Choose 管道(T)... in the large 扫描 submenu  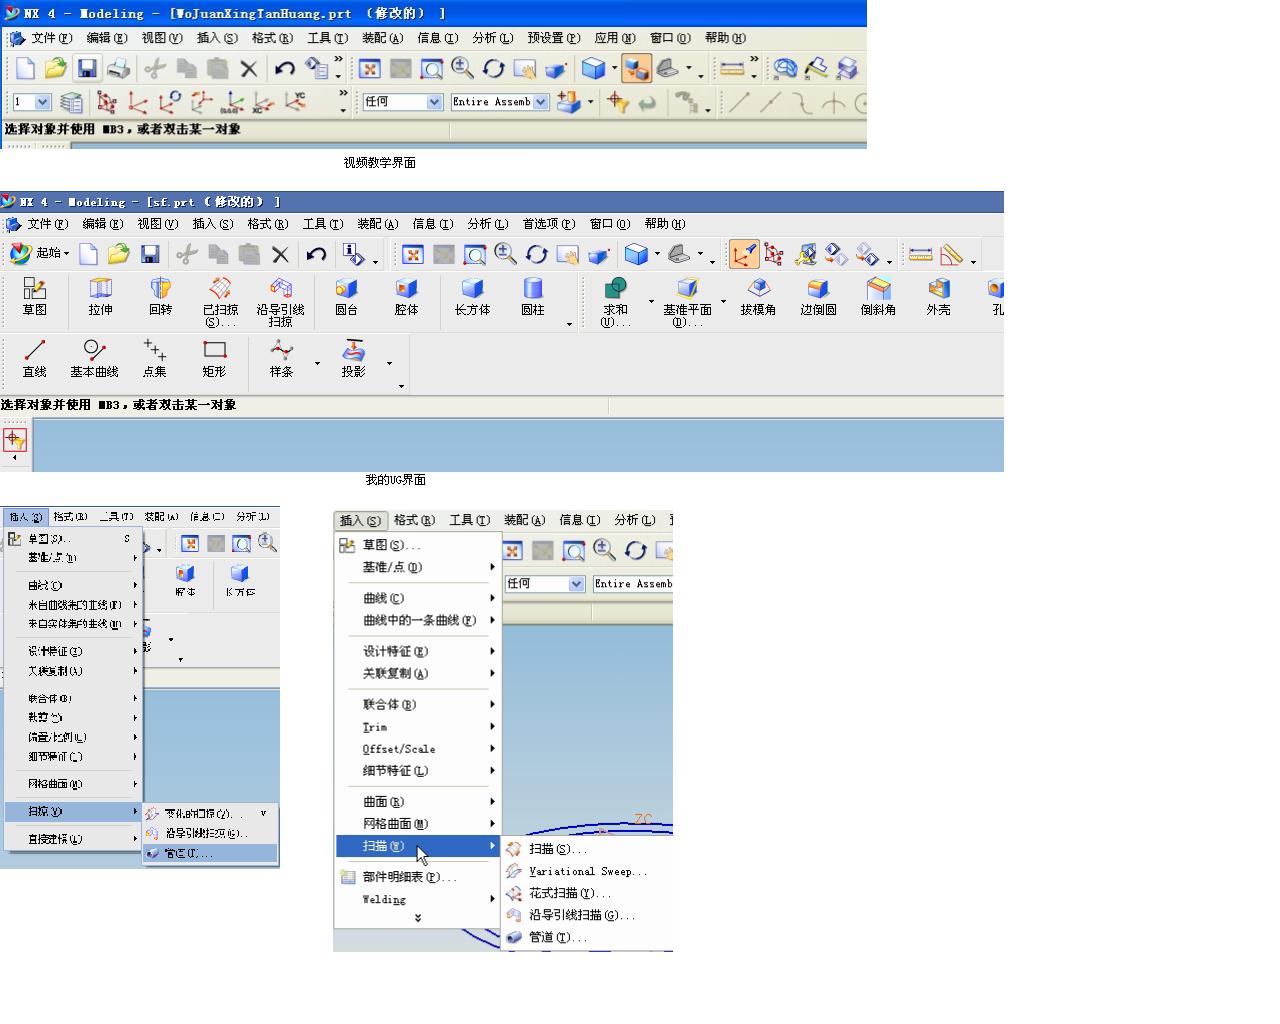(x=586, y=938)
